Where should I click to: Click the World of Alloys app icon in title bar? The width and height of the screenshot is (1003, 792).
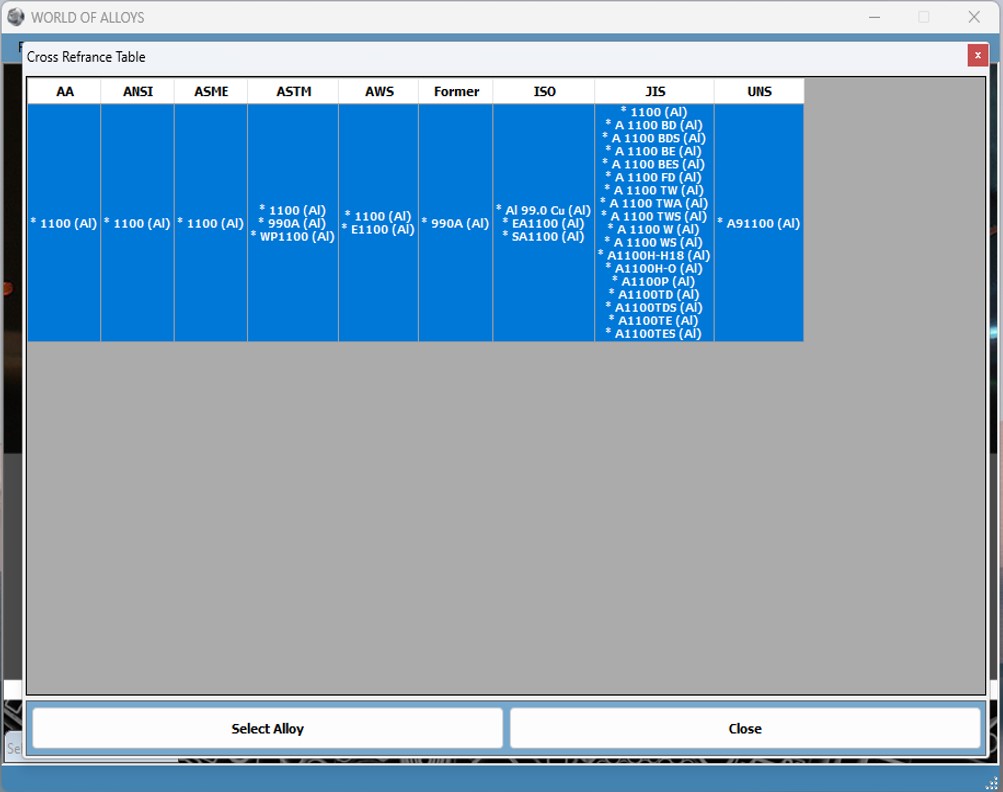pyautogui.click(x=15, y=17)
